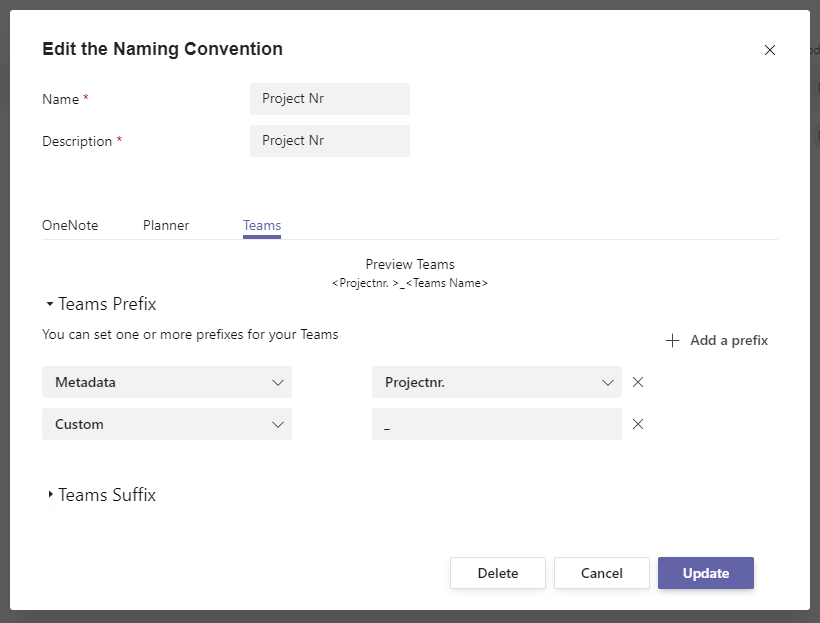Remove the Metadata Projectnr. prefix row
The height and width of the screenshot is (623, 820).
point(637,382)
